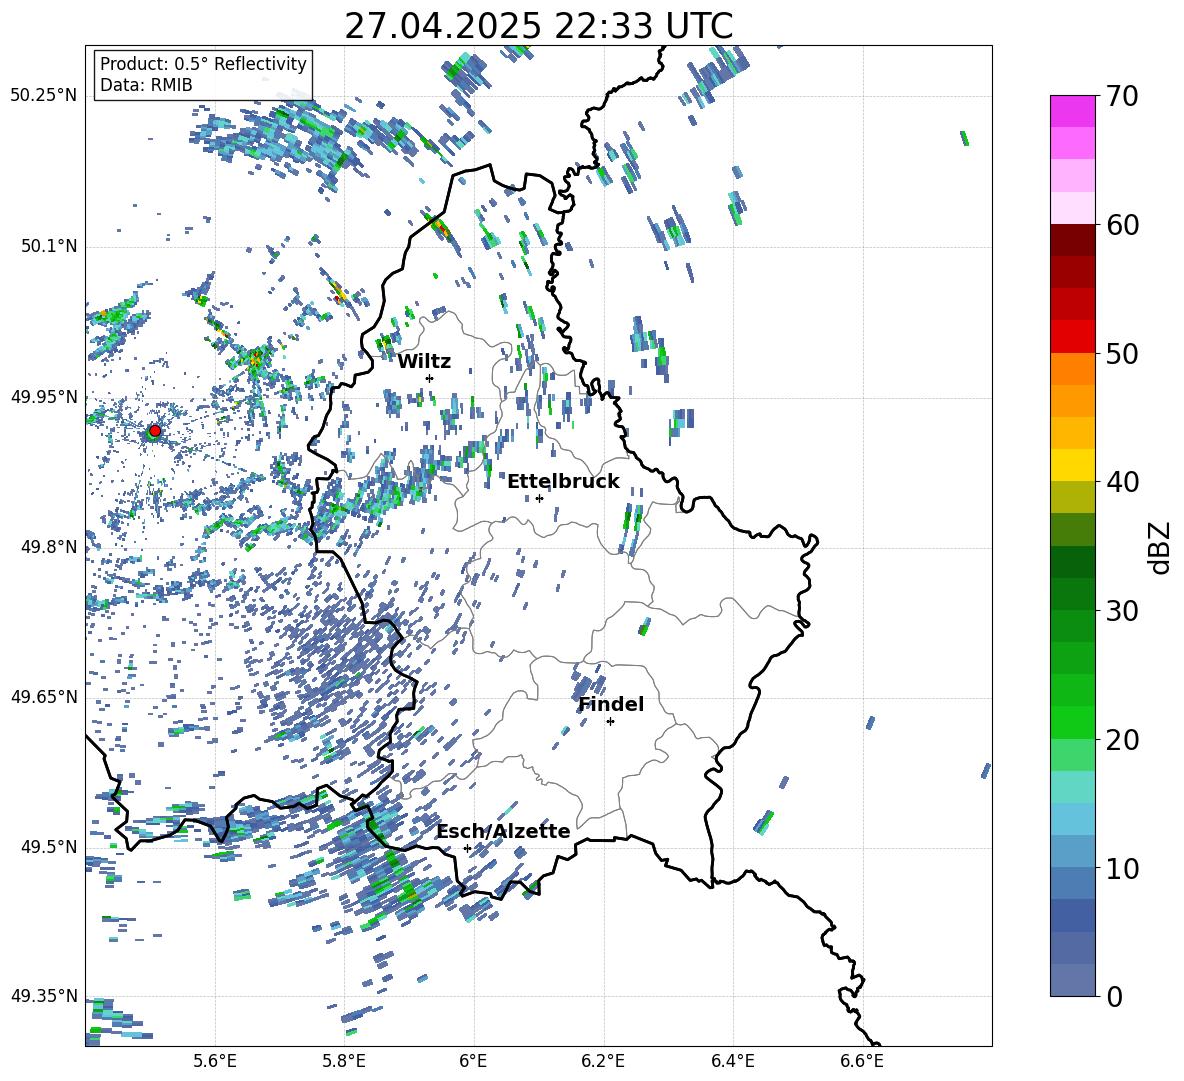The width and height of the screenshot is (1184, 1081).
Task: Click the 0 value on colorbar
Action: [x=1114, y=997]
